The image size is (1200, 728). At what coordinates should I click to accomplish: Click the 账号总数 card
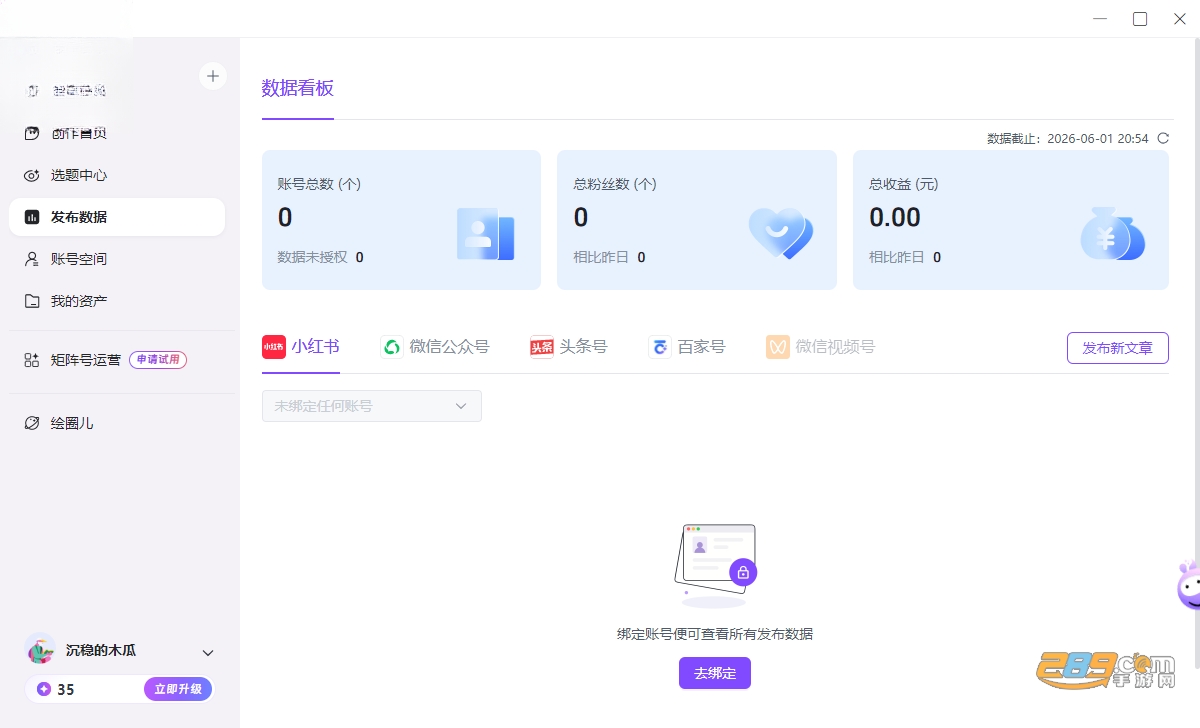(401, 220)
